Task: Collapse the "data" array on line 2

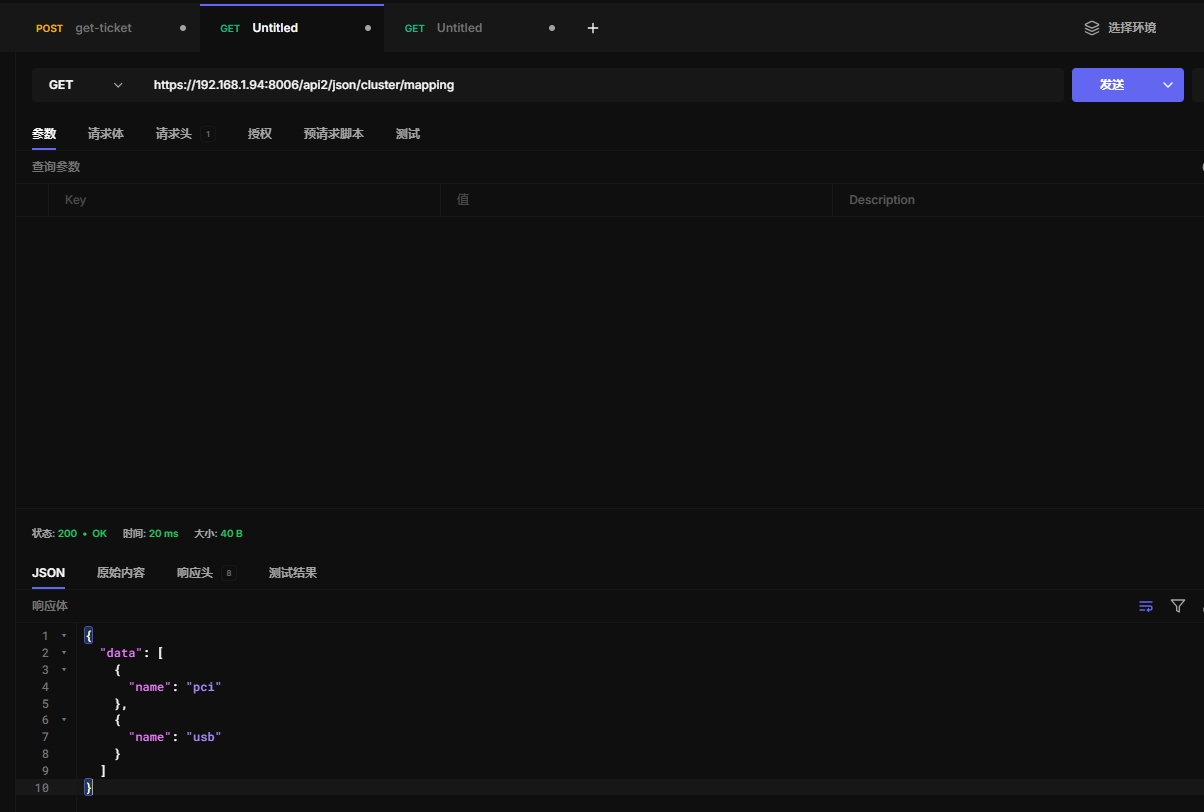Action: [x=64, y=653]
